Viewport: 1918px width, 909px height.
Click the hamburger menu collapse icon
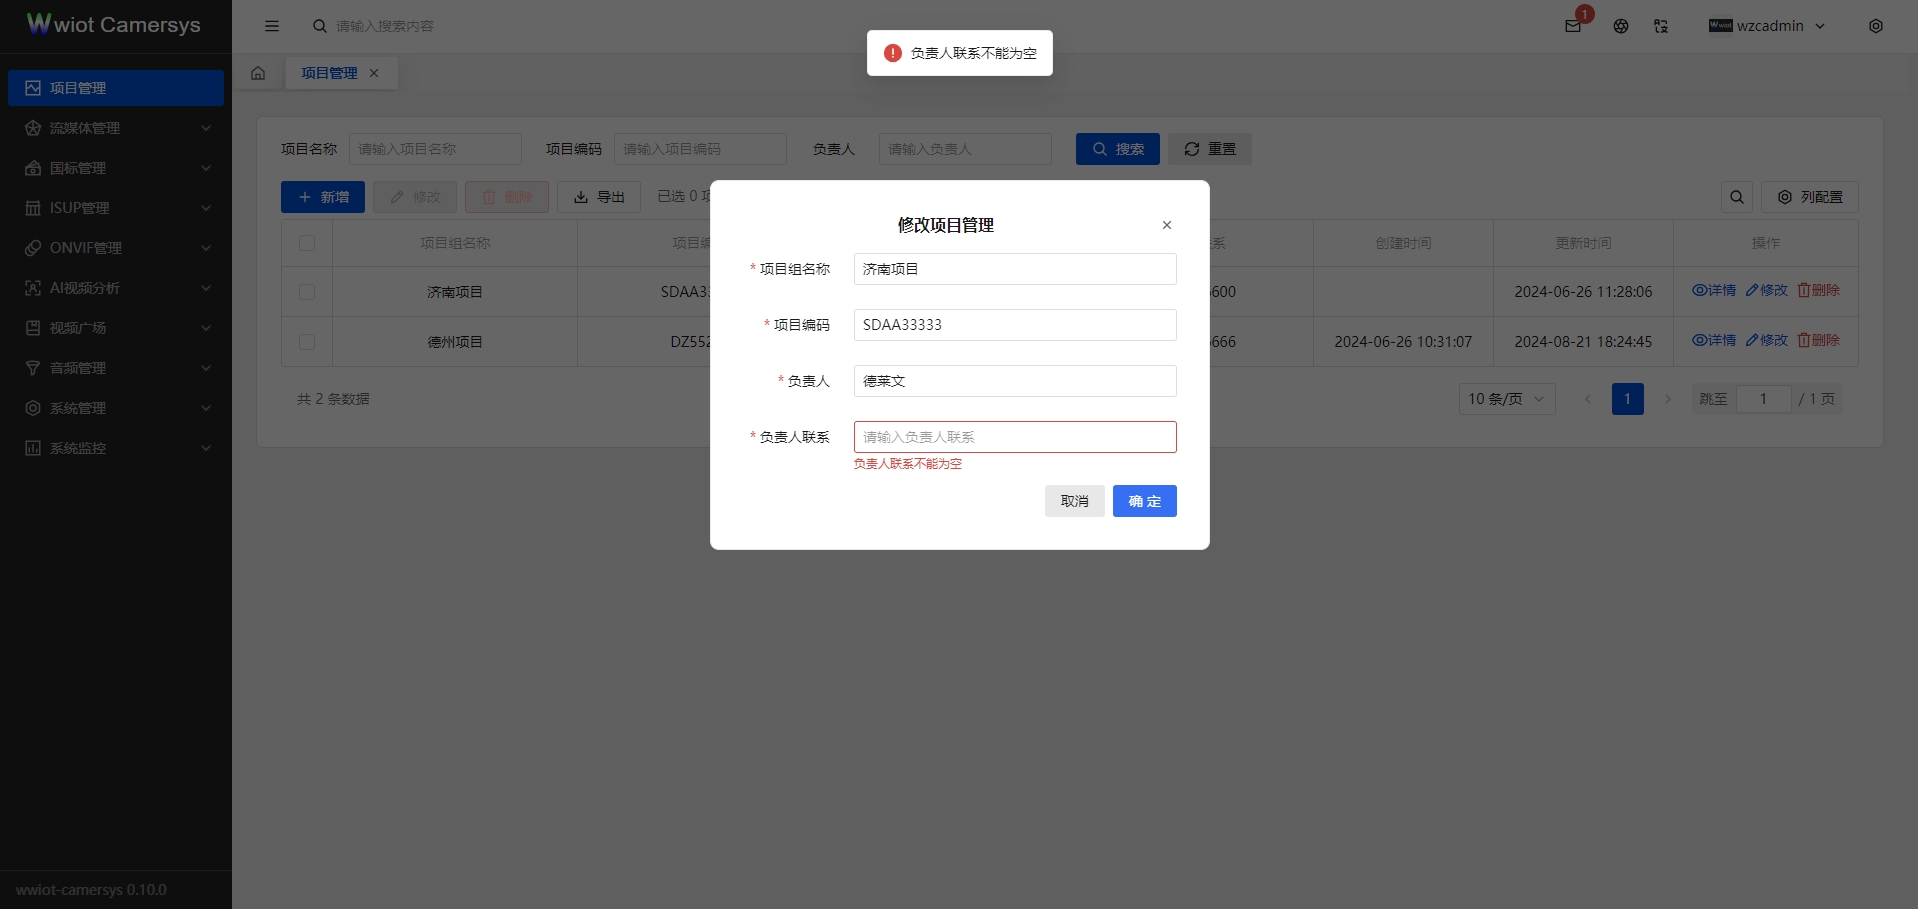(x=272, y=26)
